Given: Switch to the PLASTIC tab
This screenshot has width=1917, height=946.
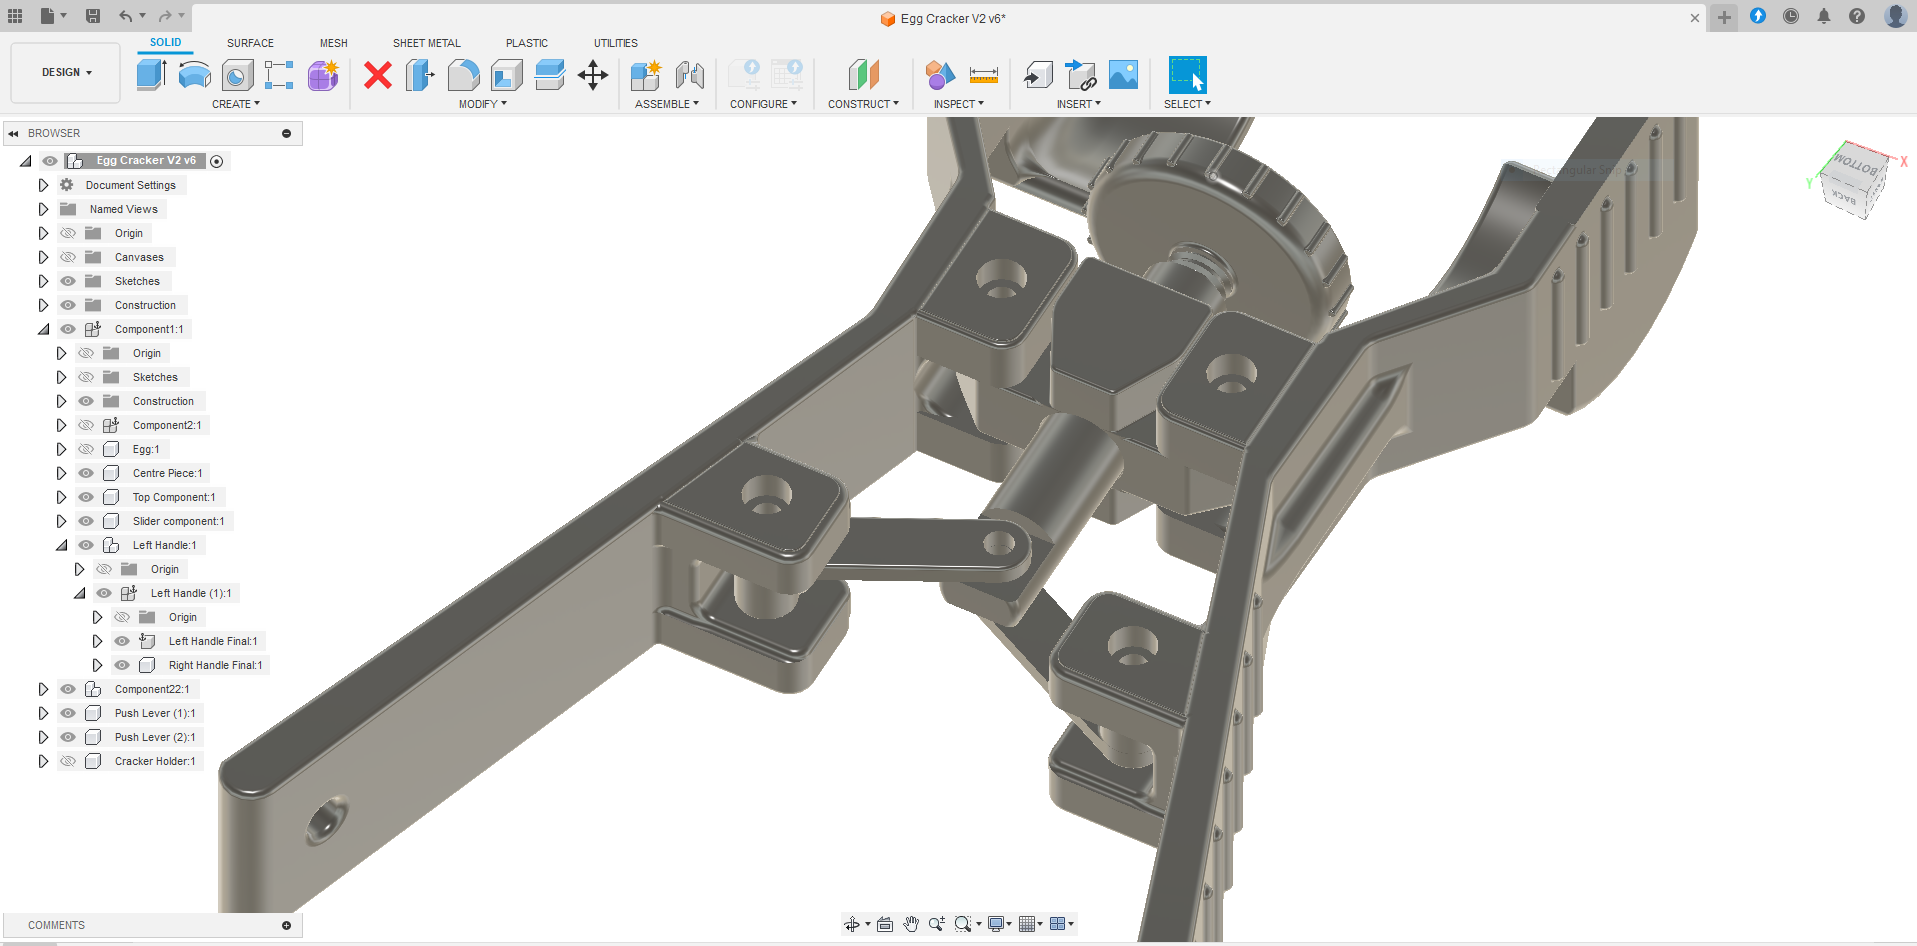Looking at the screenshot, I should point(527,43).
